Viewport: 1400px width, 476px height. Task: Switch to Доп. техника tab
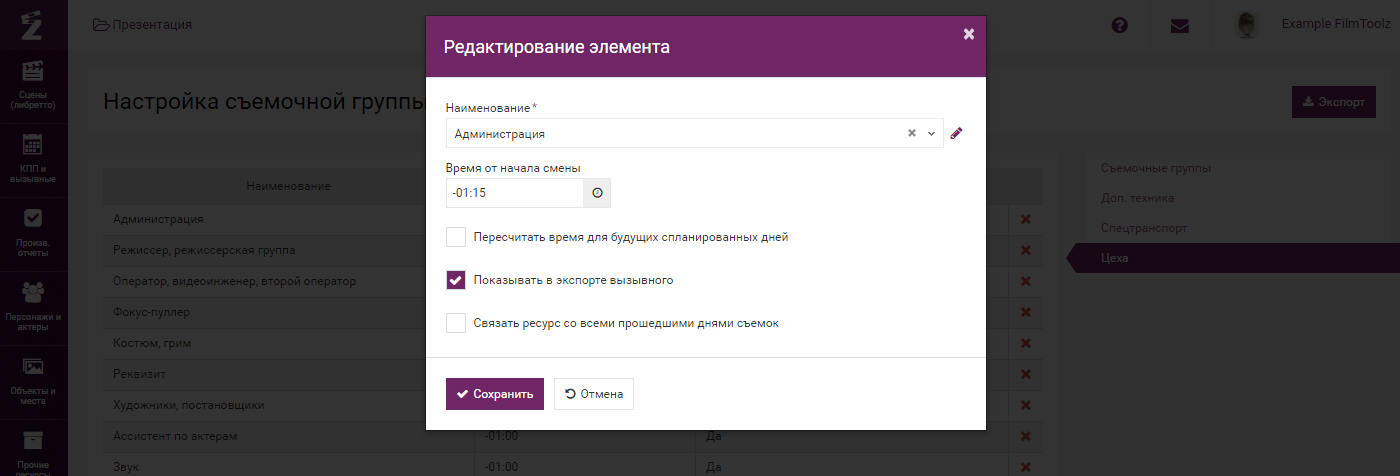pos(1137,198)
